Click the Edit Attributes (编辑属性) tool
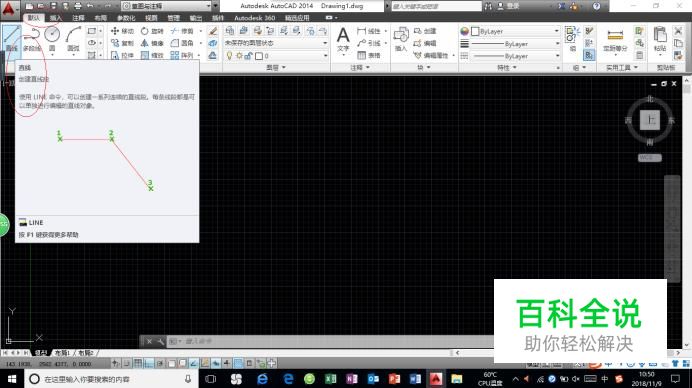 click(x=431, y=56)
